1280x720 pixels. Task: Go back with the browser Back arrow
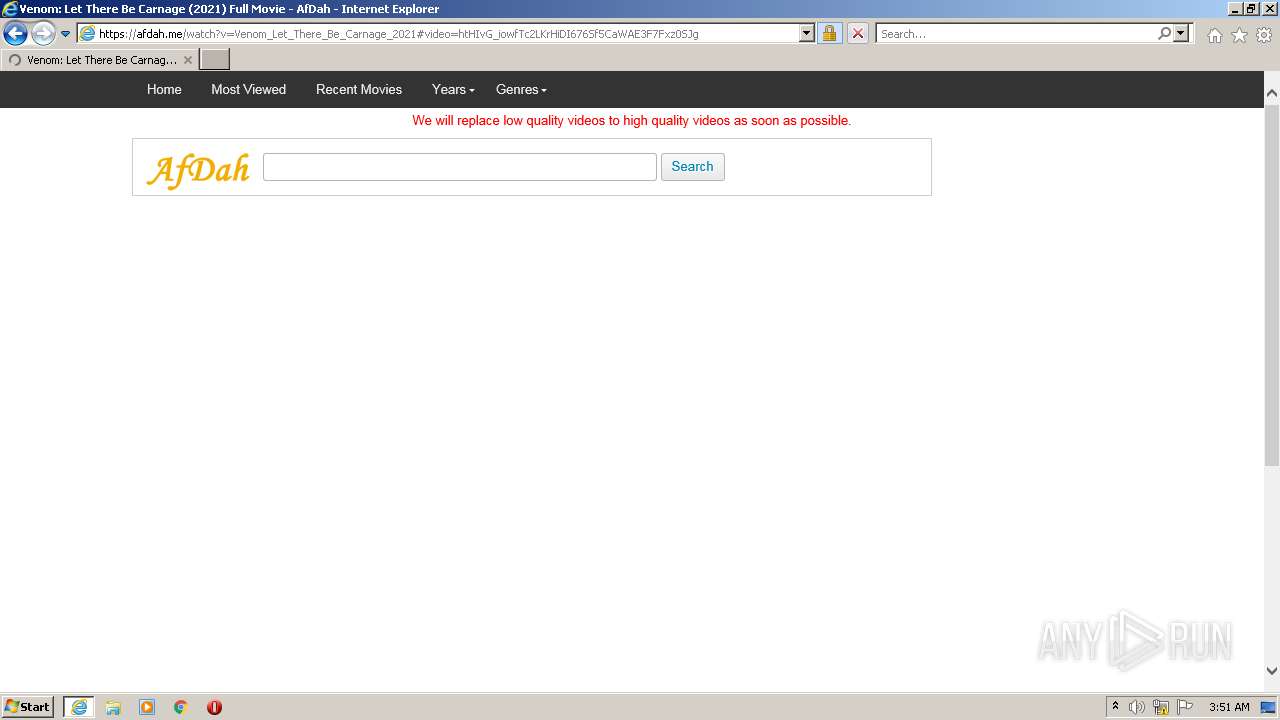coord(15,34)
